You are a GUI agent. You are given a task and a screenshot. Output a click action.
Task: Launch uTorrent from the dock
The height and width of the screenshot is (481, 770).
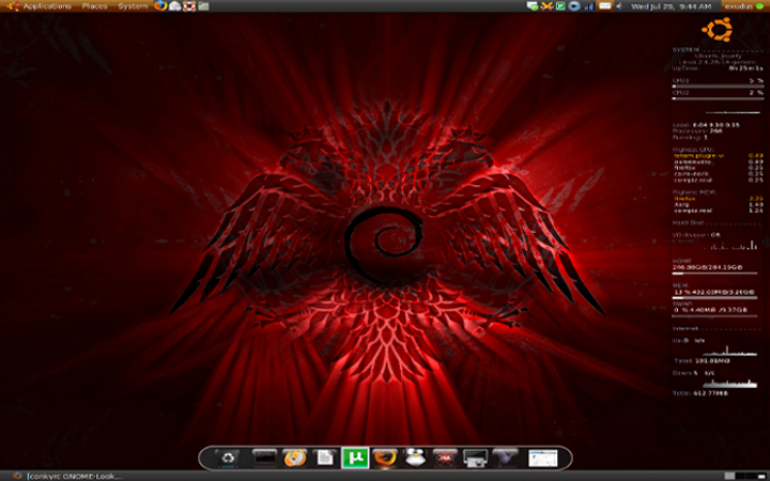[x=355, y=458]
